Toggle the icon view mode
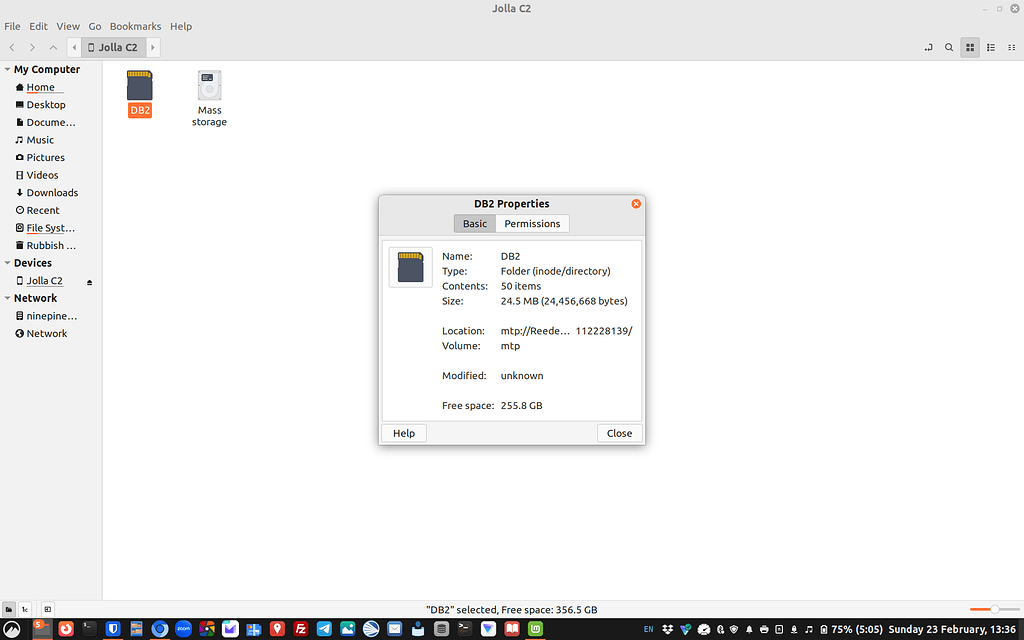 (969, 47)
